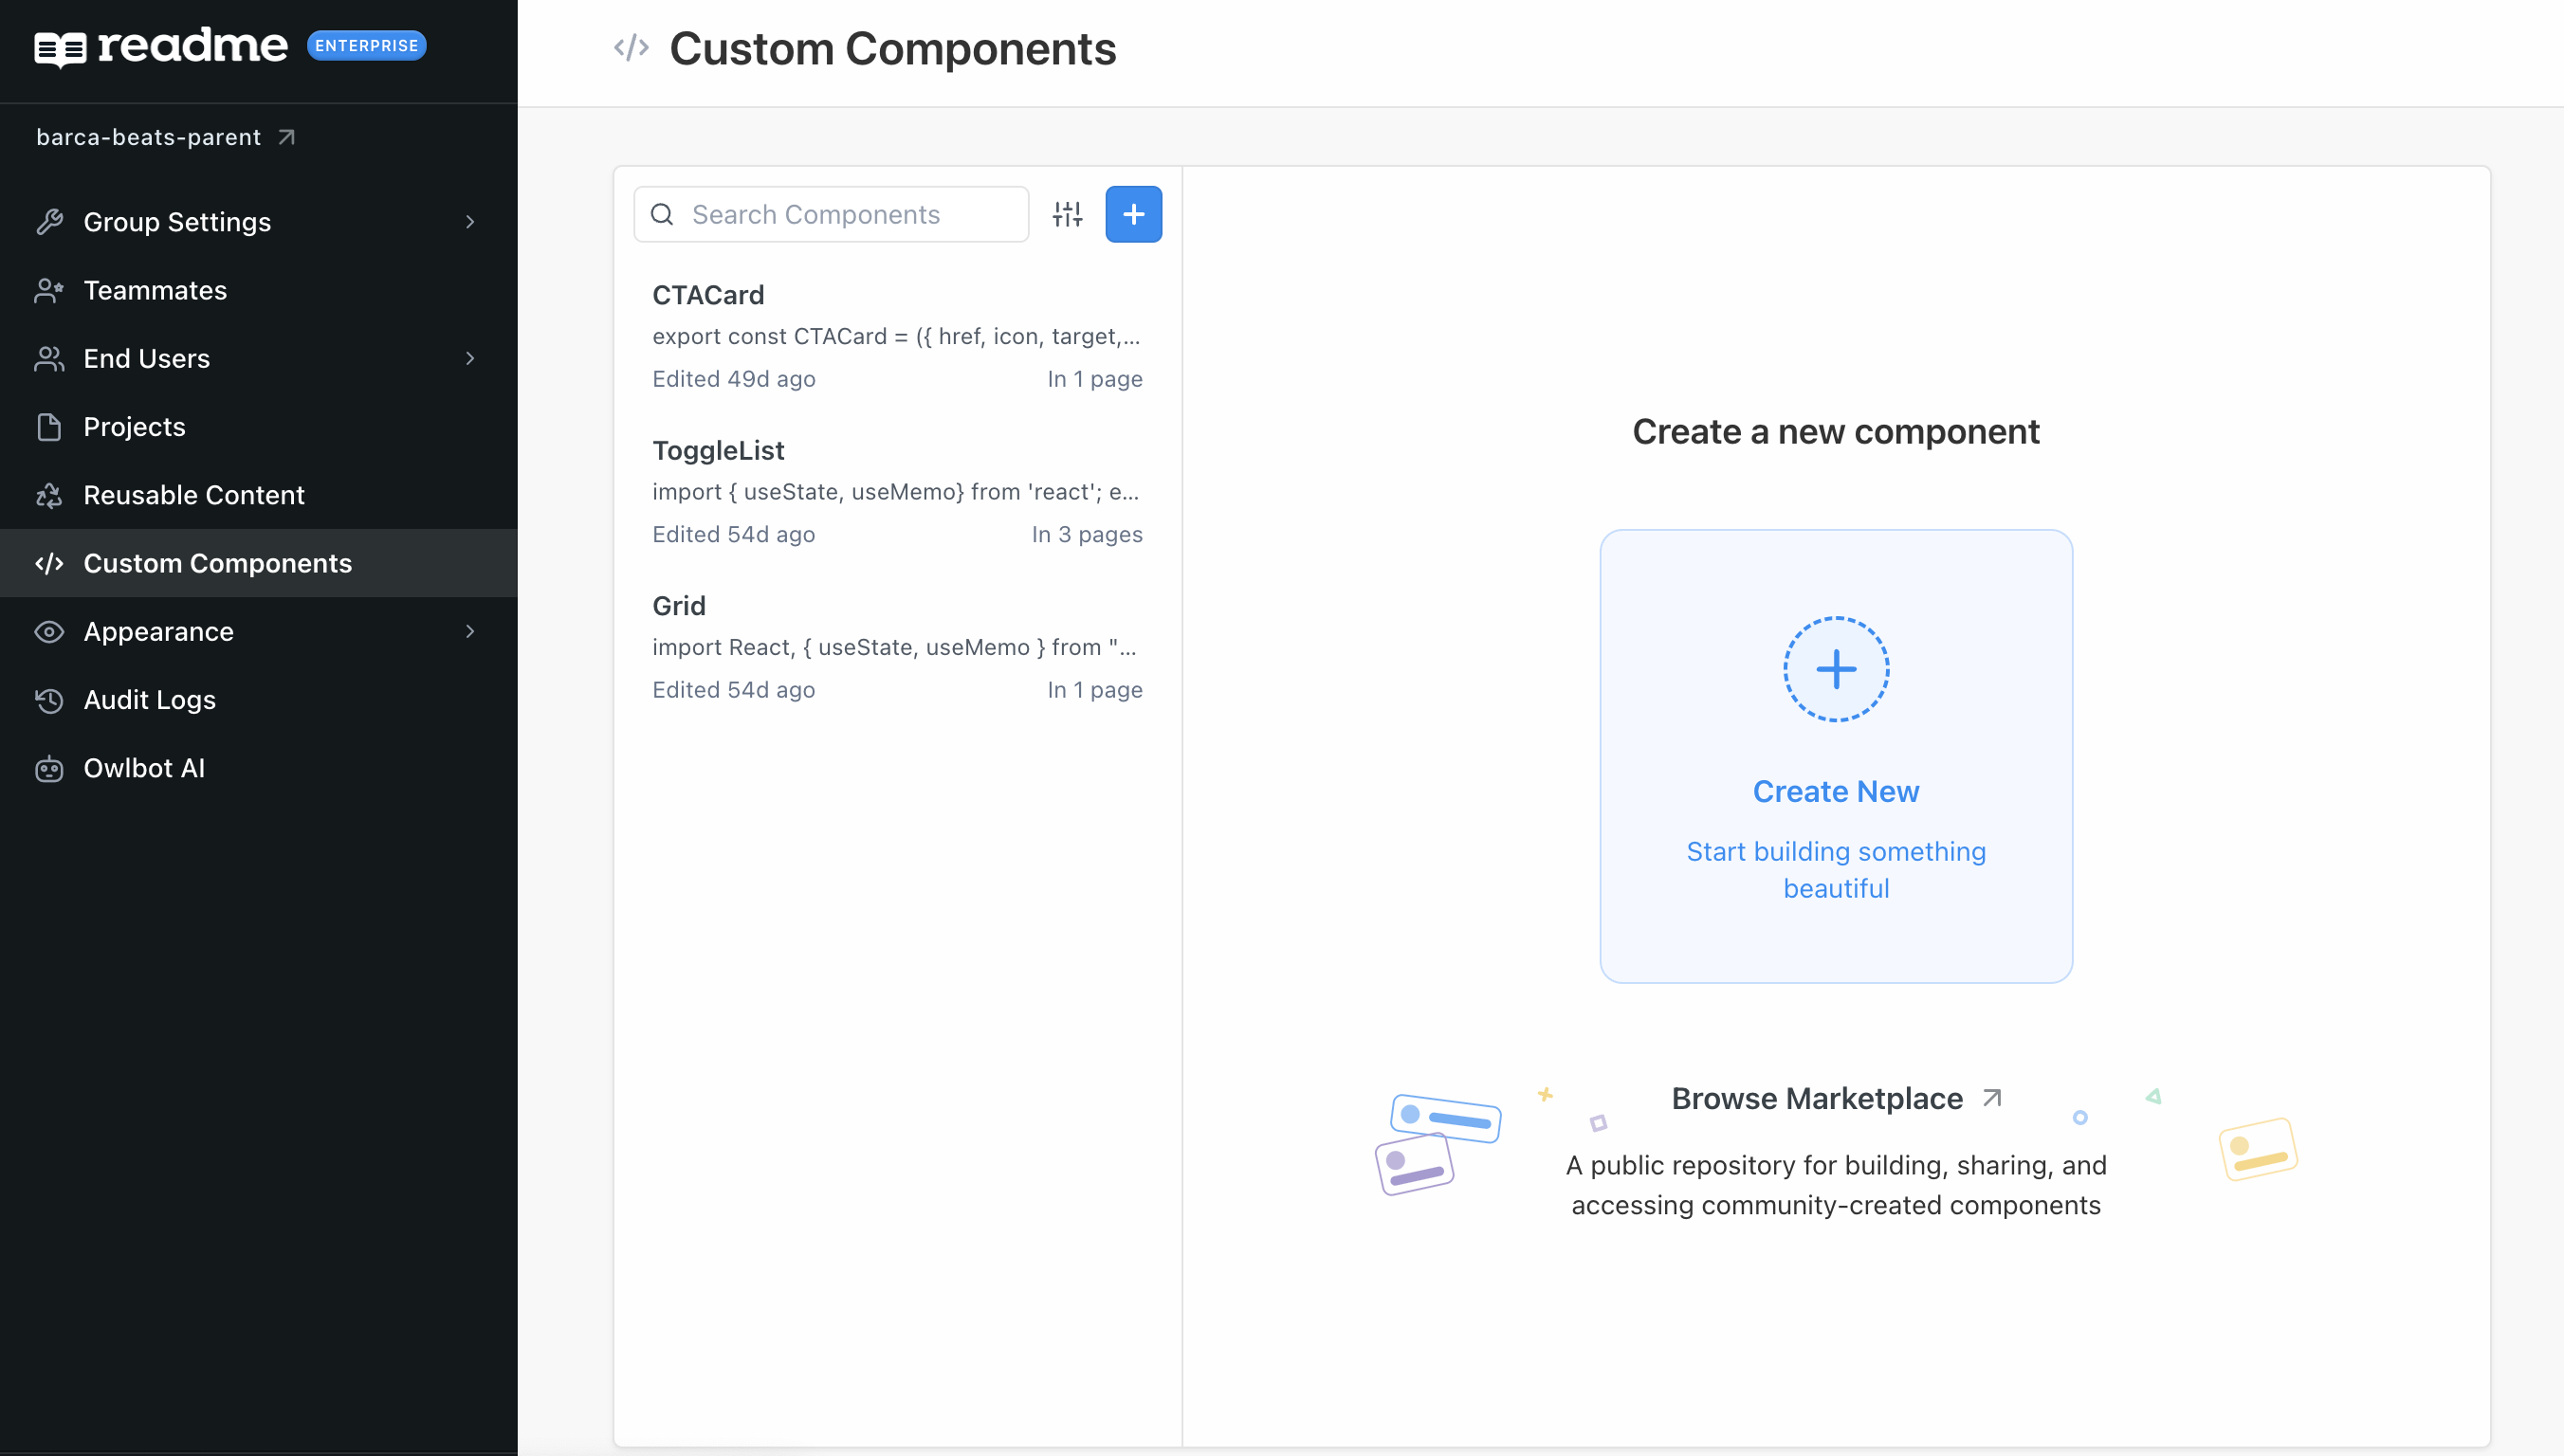Click the "Create a new component" heading
Image resolution: width=2564 pixels, height=1456 pixels.
tap(1836, 431)
